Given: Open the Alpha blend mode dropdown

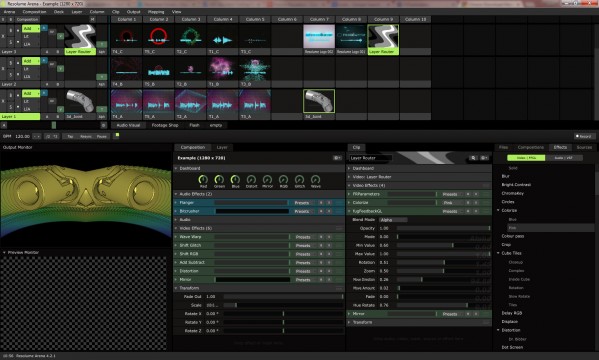Looking at the screenshot, I should (x=393, y=220).
